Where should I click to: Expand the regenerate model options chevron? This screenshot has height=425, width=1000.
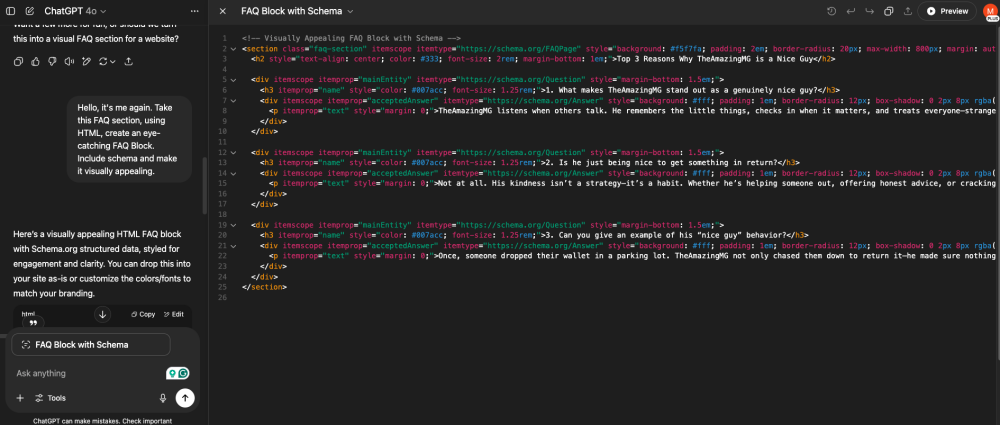pyautogui.click(x=112, y=61)
